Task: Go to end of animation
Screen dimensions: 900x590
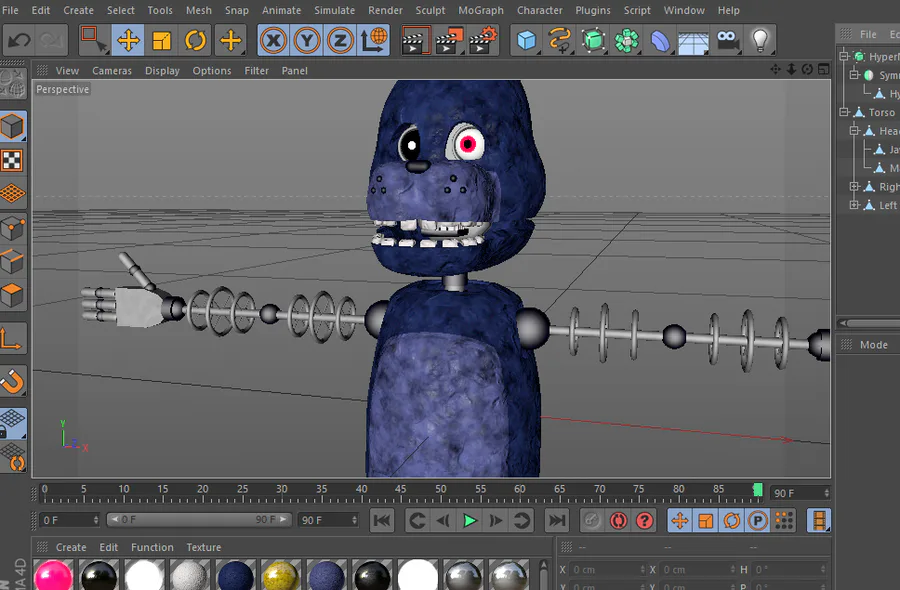Action: coord(556,521)
